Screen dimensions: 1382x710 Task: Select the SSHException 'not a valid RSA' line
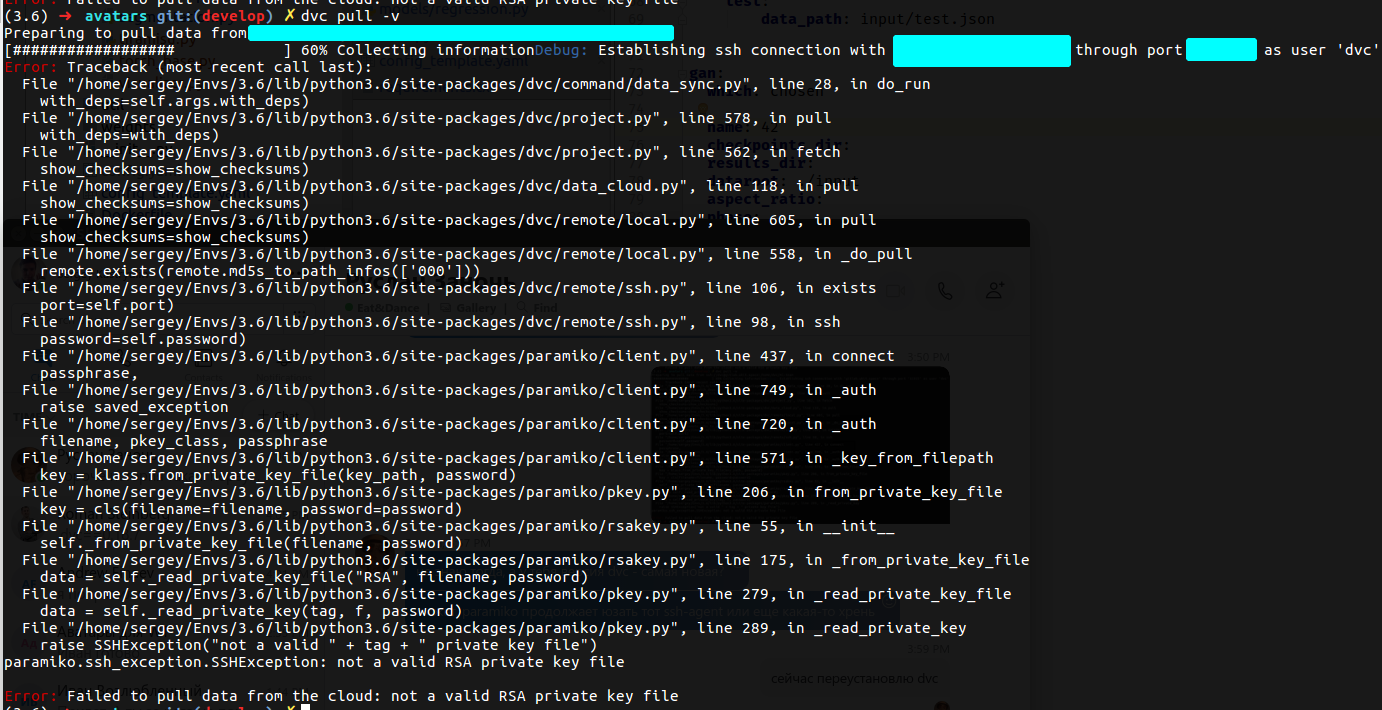point(310,661)
